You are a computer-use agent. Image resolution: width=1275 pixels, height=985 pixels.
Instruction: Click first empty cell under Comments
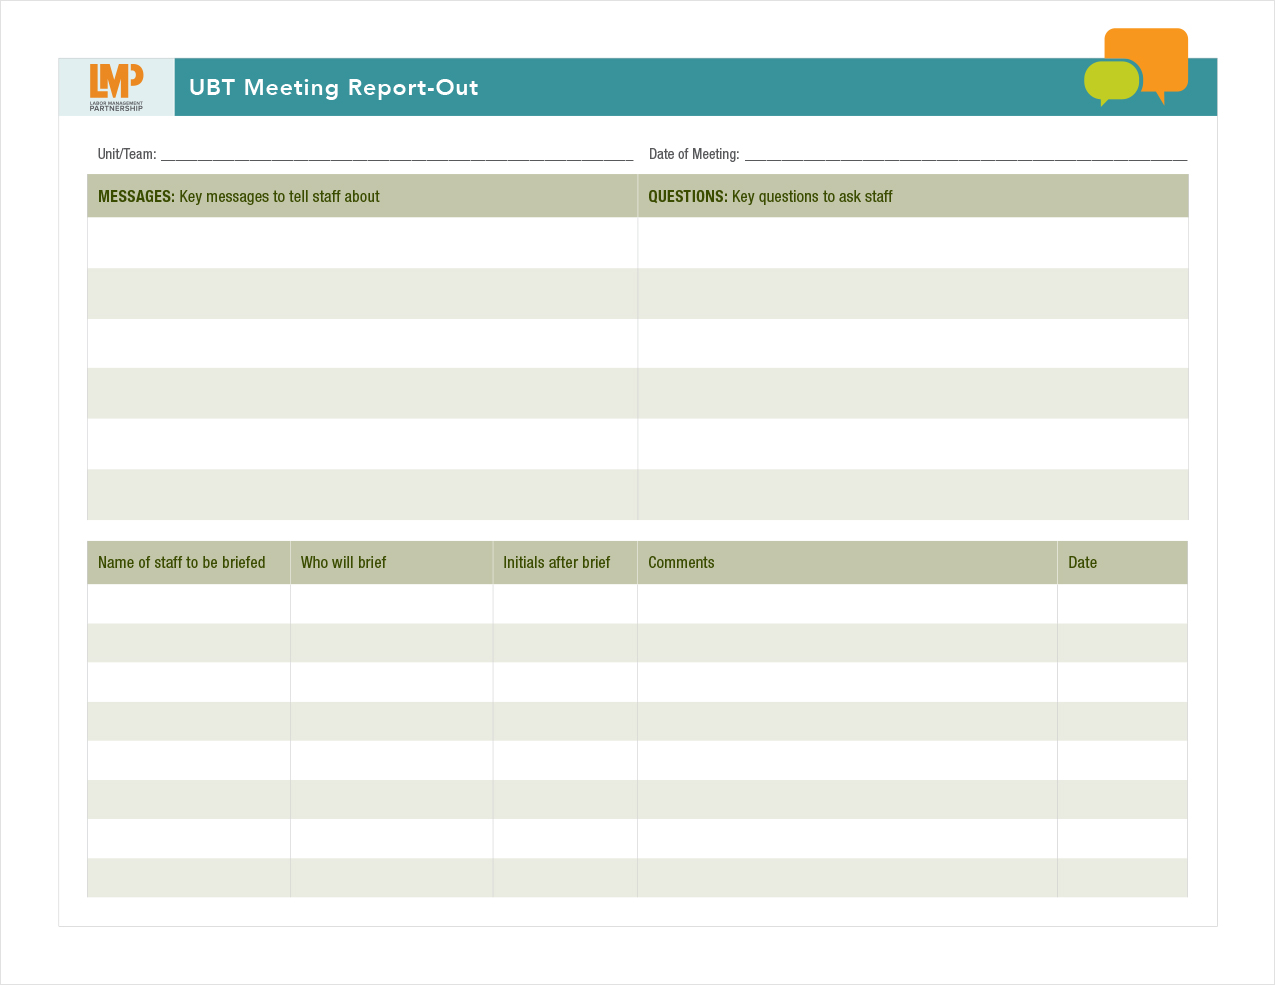(847, 604)
